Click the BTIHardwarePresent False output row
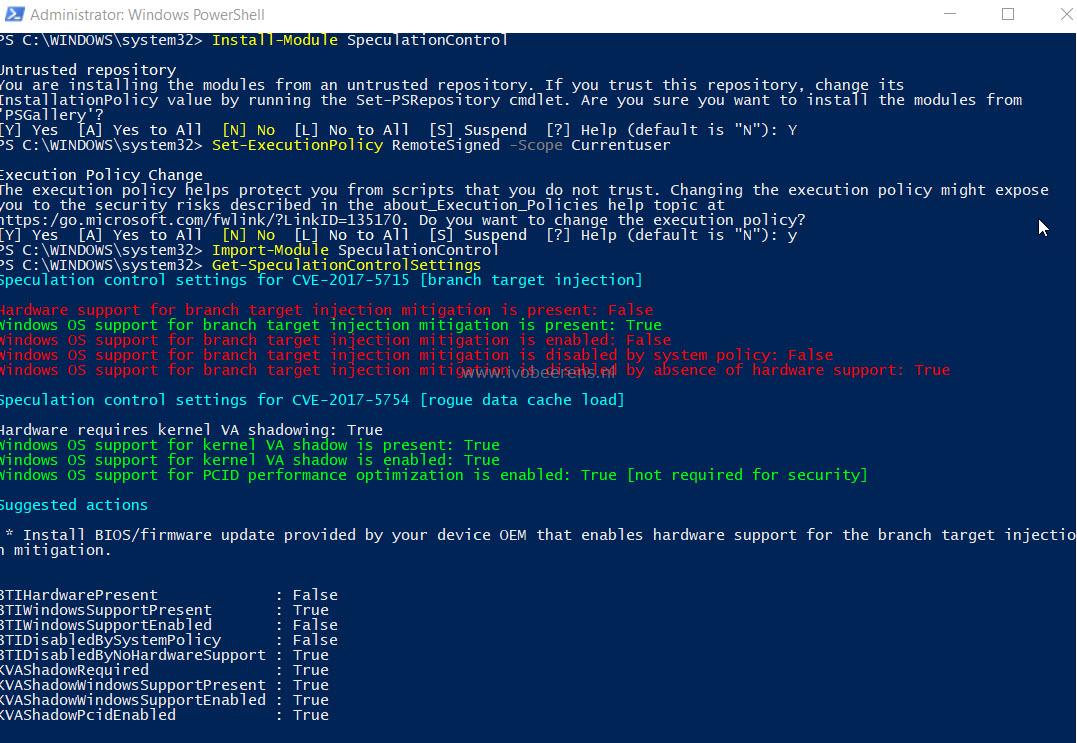The height and width of the screenshot is (743, 1077). (169, 595)
